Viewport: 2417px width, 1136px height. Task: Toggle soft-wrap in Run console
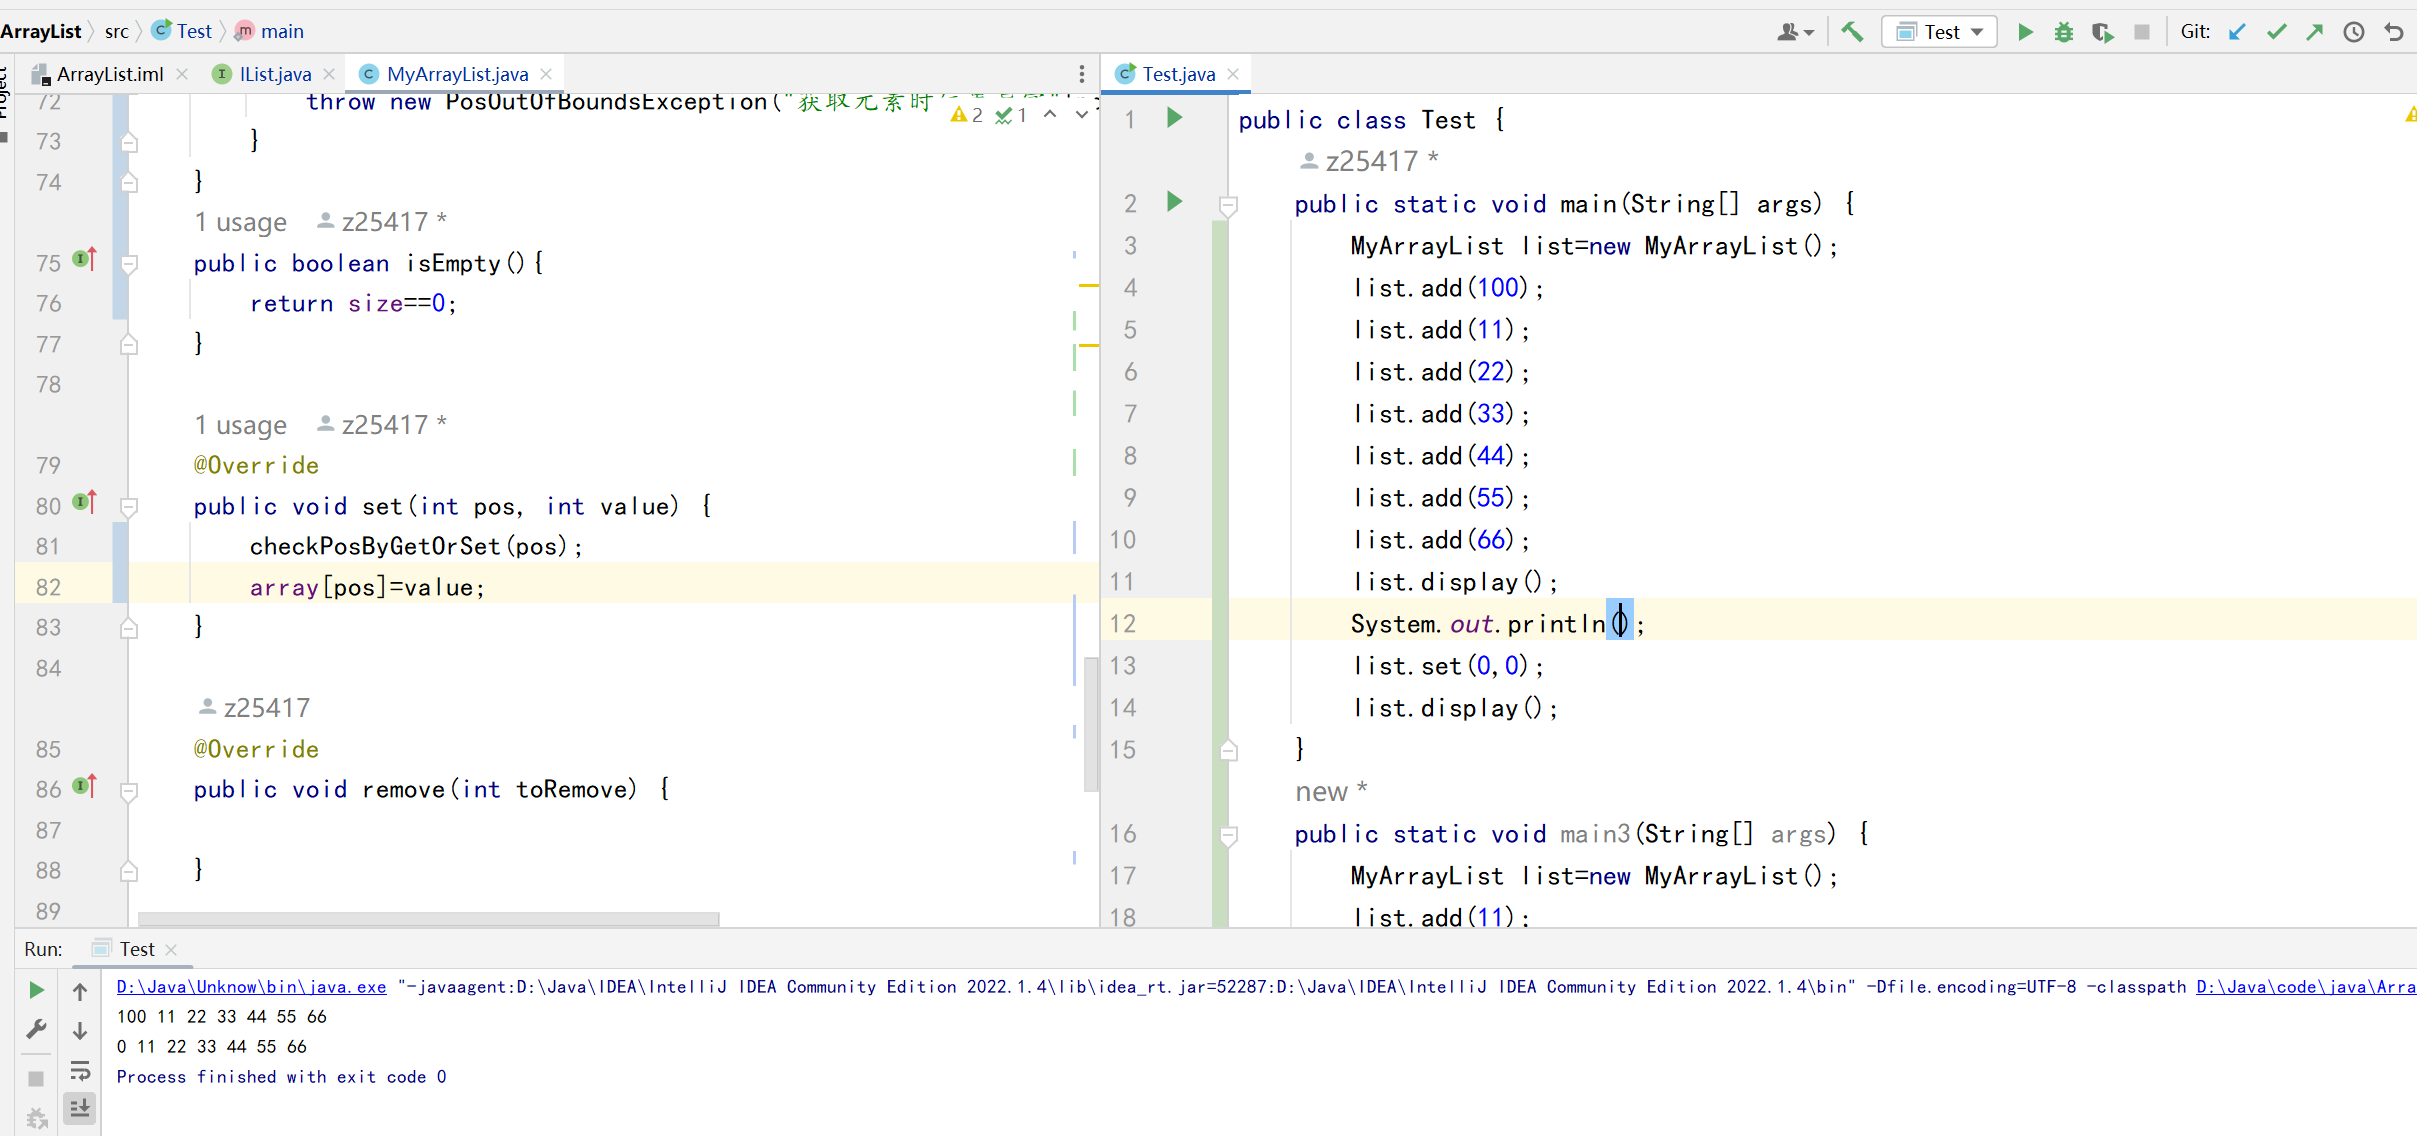point(80,1071)
